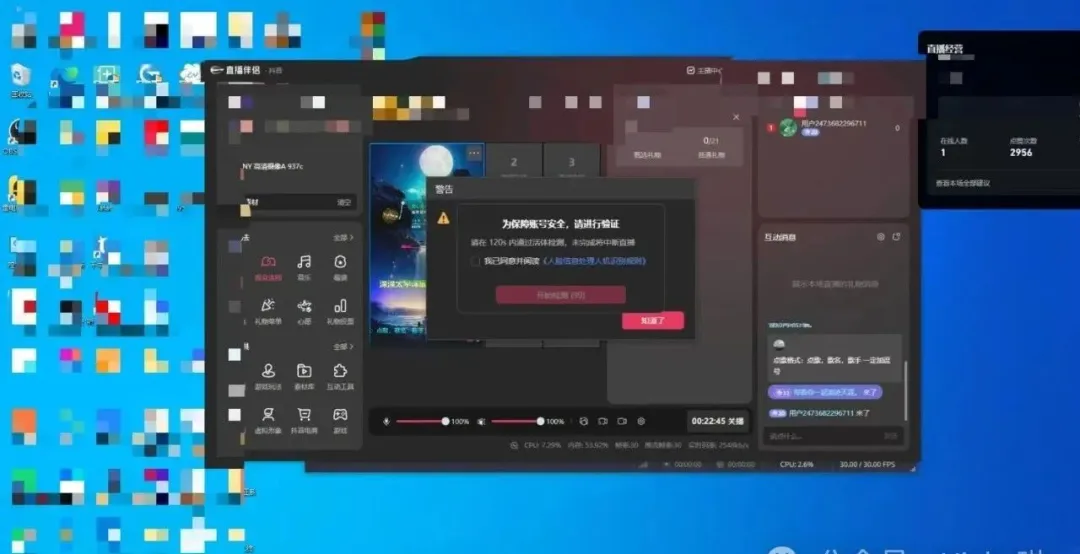Mute the speaker in the audio bar

tap(481, 421)
